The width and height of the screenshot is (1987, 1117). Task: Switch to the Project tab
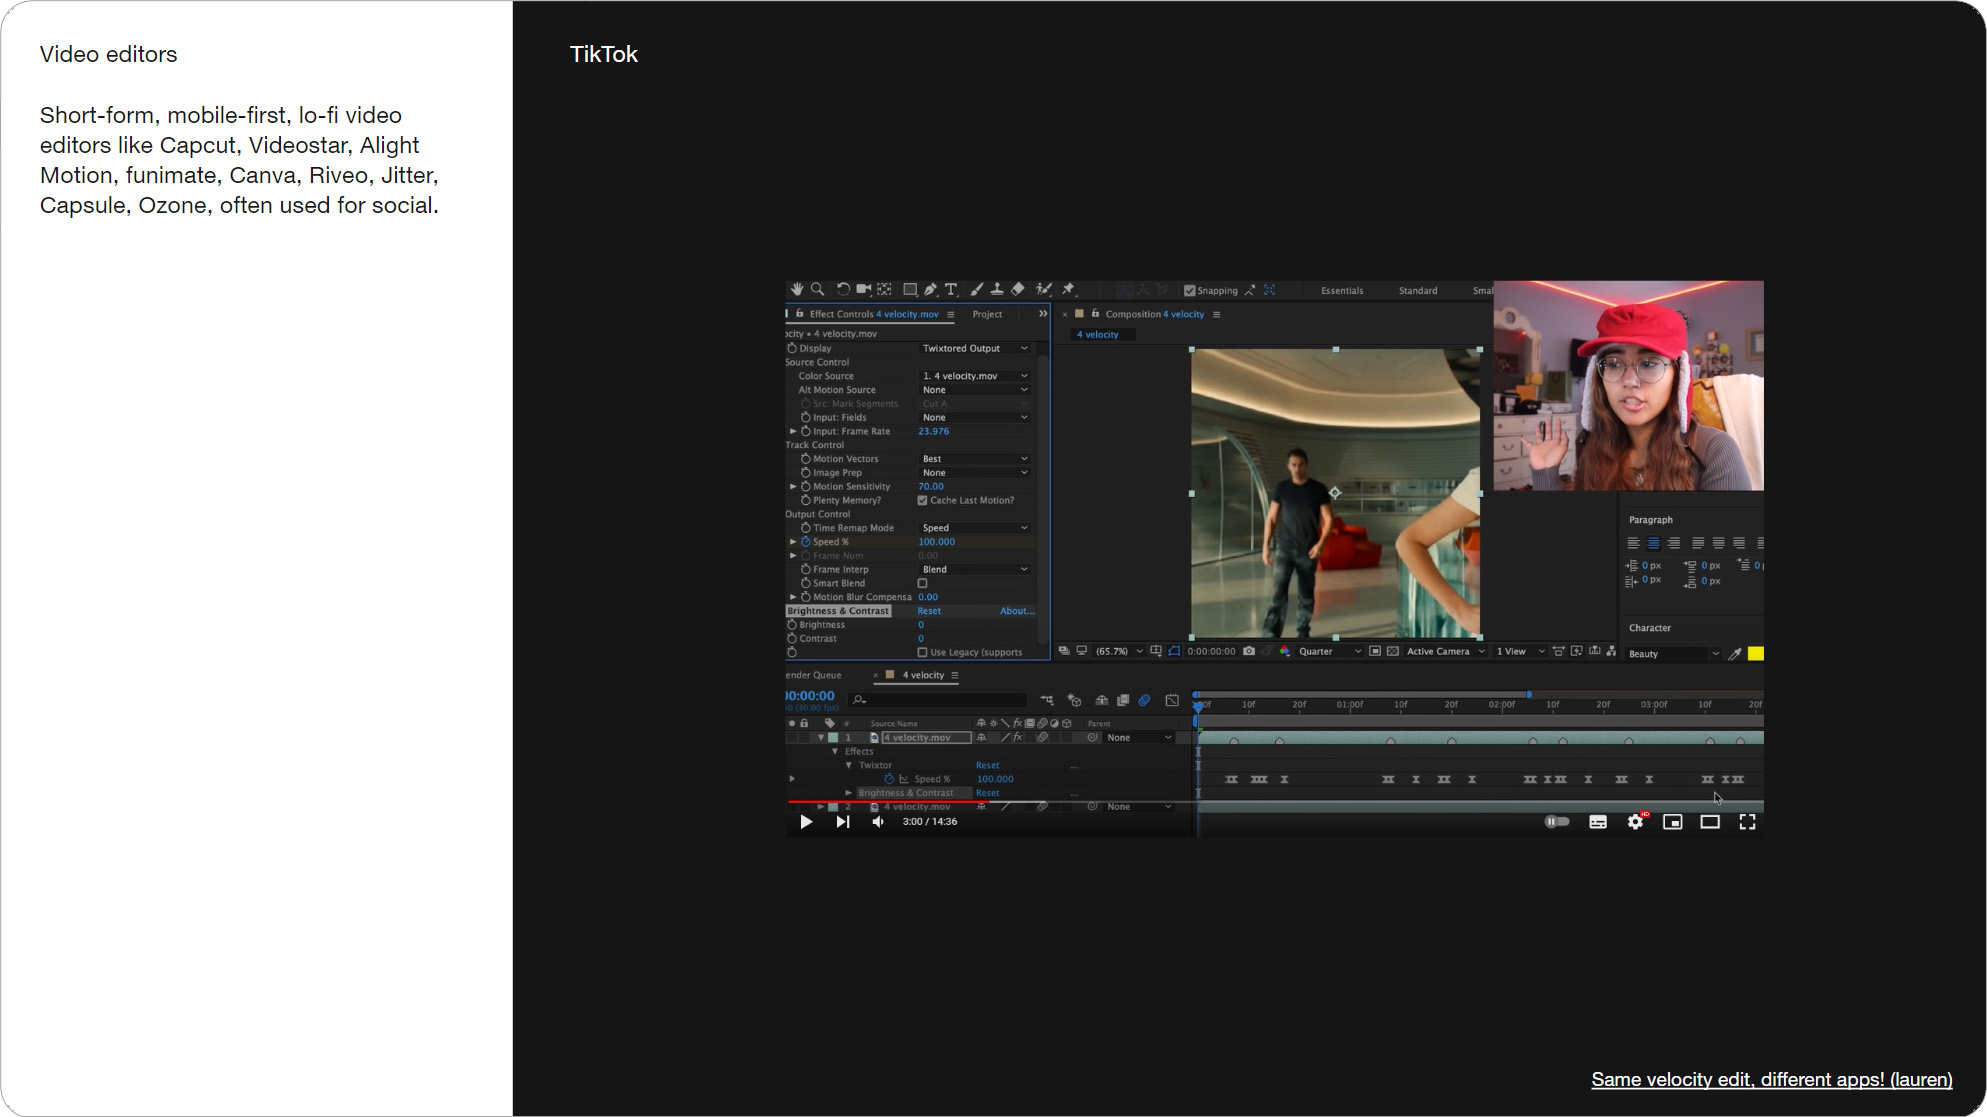pyautogui.click(x=987, y=314)
